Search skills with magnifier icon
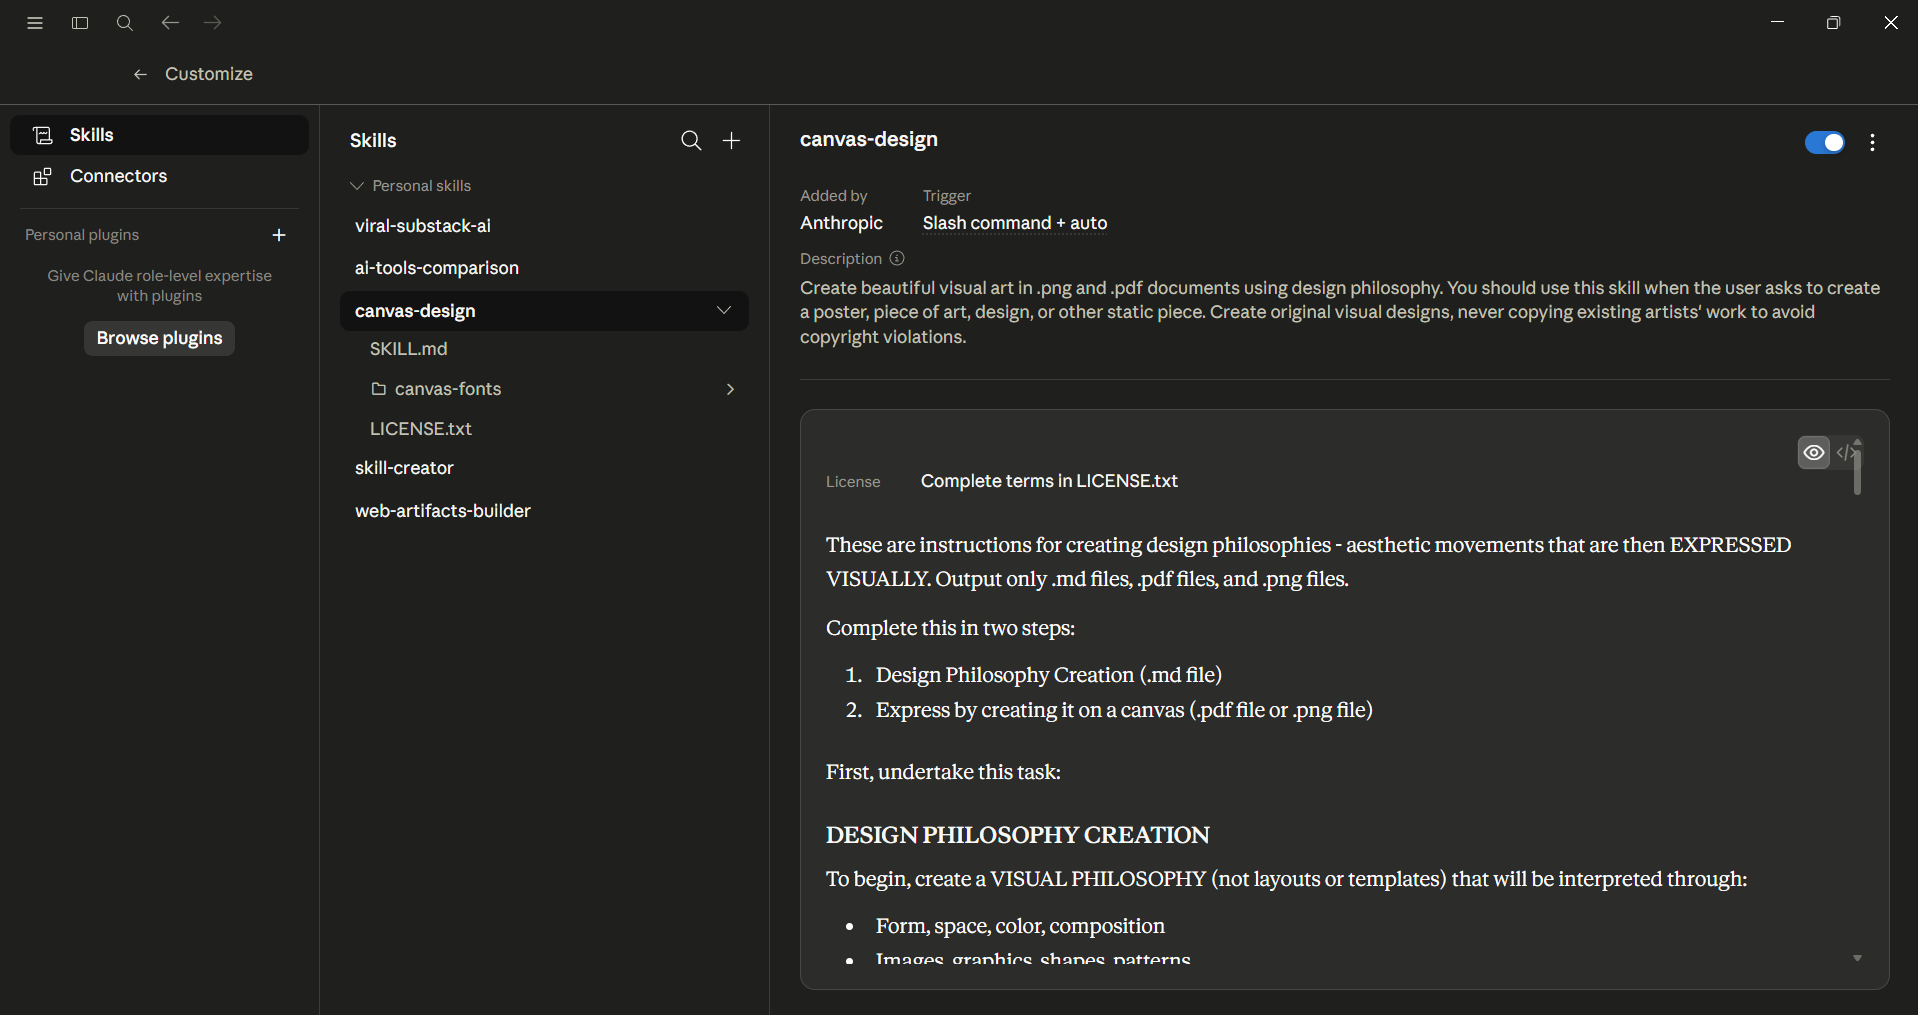The height and width of the screenshot is (1015, 1918). click(691, 141)
